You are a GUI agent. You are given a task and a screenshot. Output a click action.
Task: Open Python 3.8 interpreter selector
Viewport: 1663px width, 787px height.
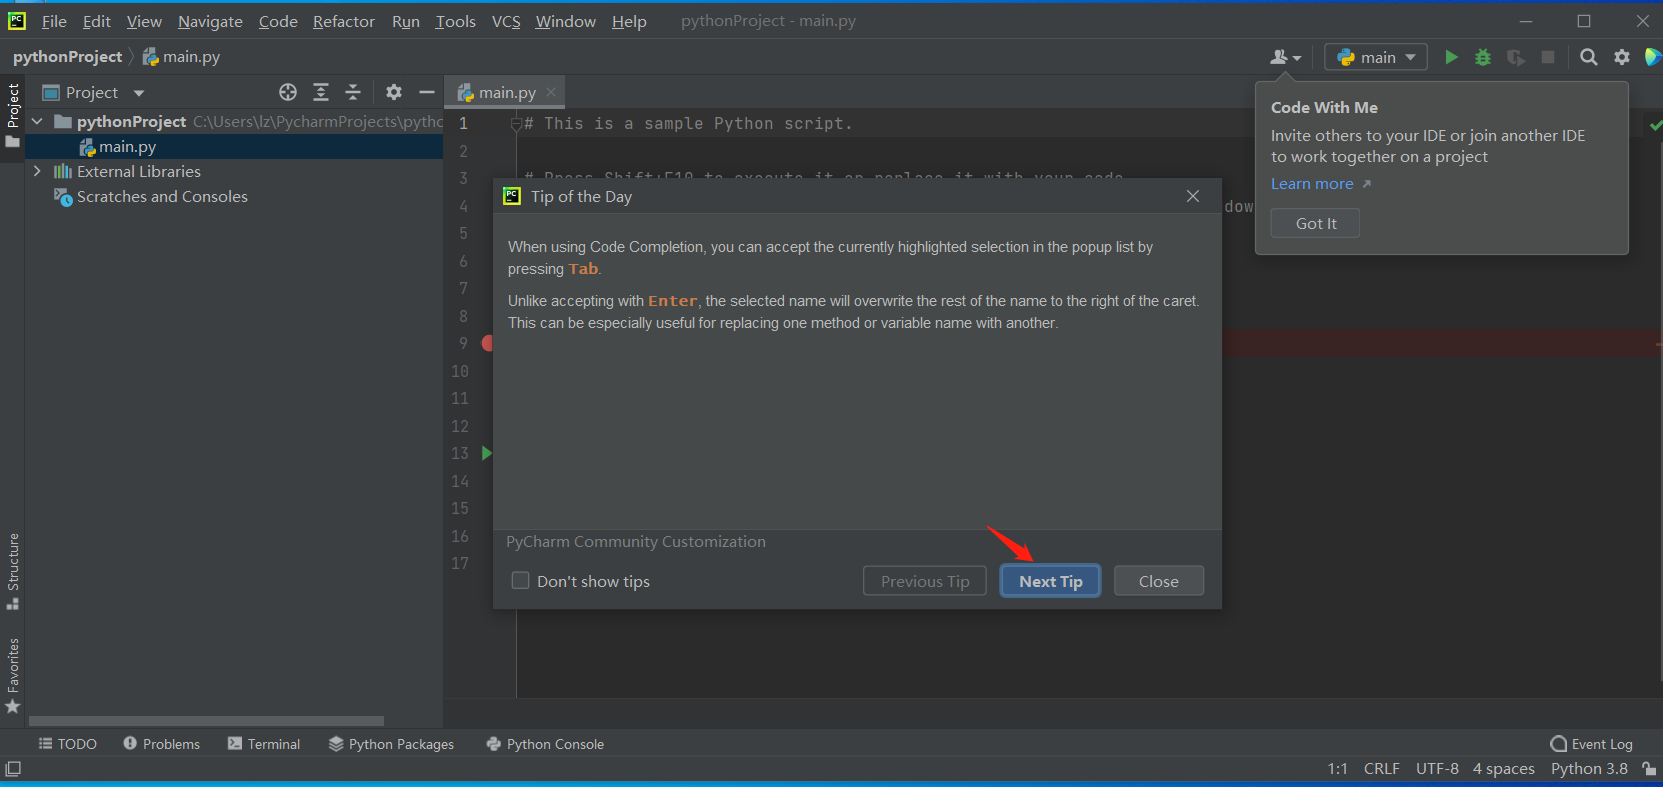[x=1589, y=769]
